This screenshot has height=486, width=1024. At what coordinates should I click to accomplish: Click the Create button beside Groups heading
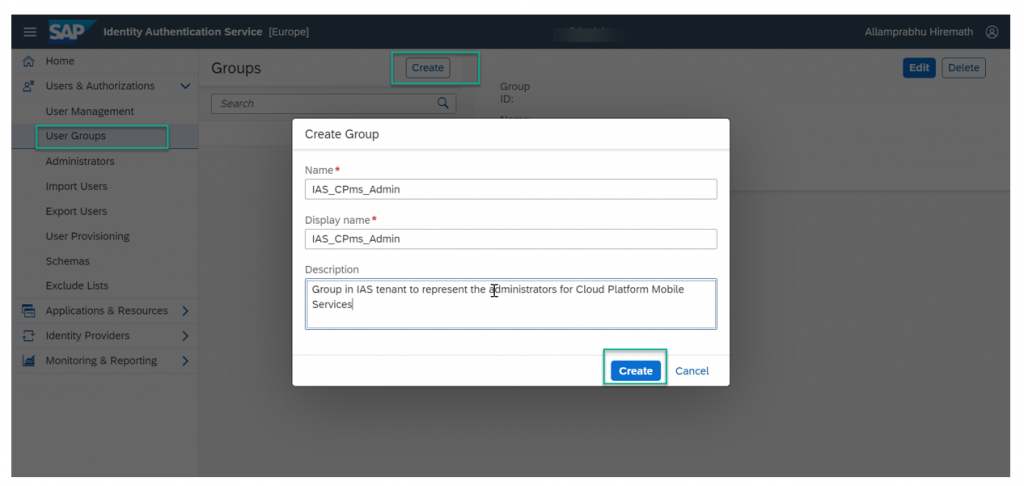point(428,68)
